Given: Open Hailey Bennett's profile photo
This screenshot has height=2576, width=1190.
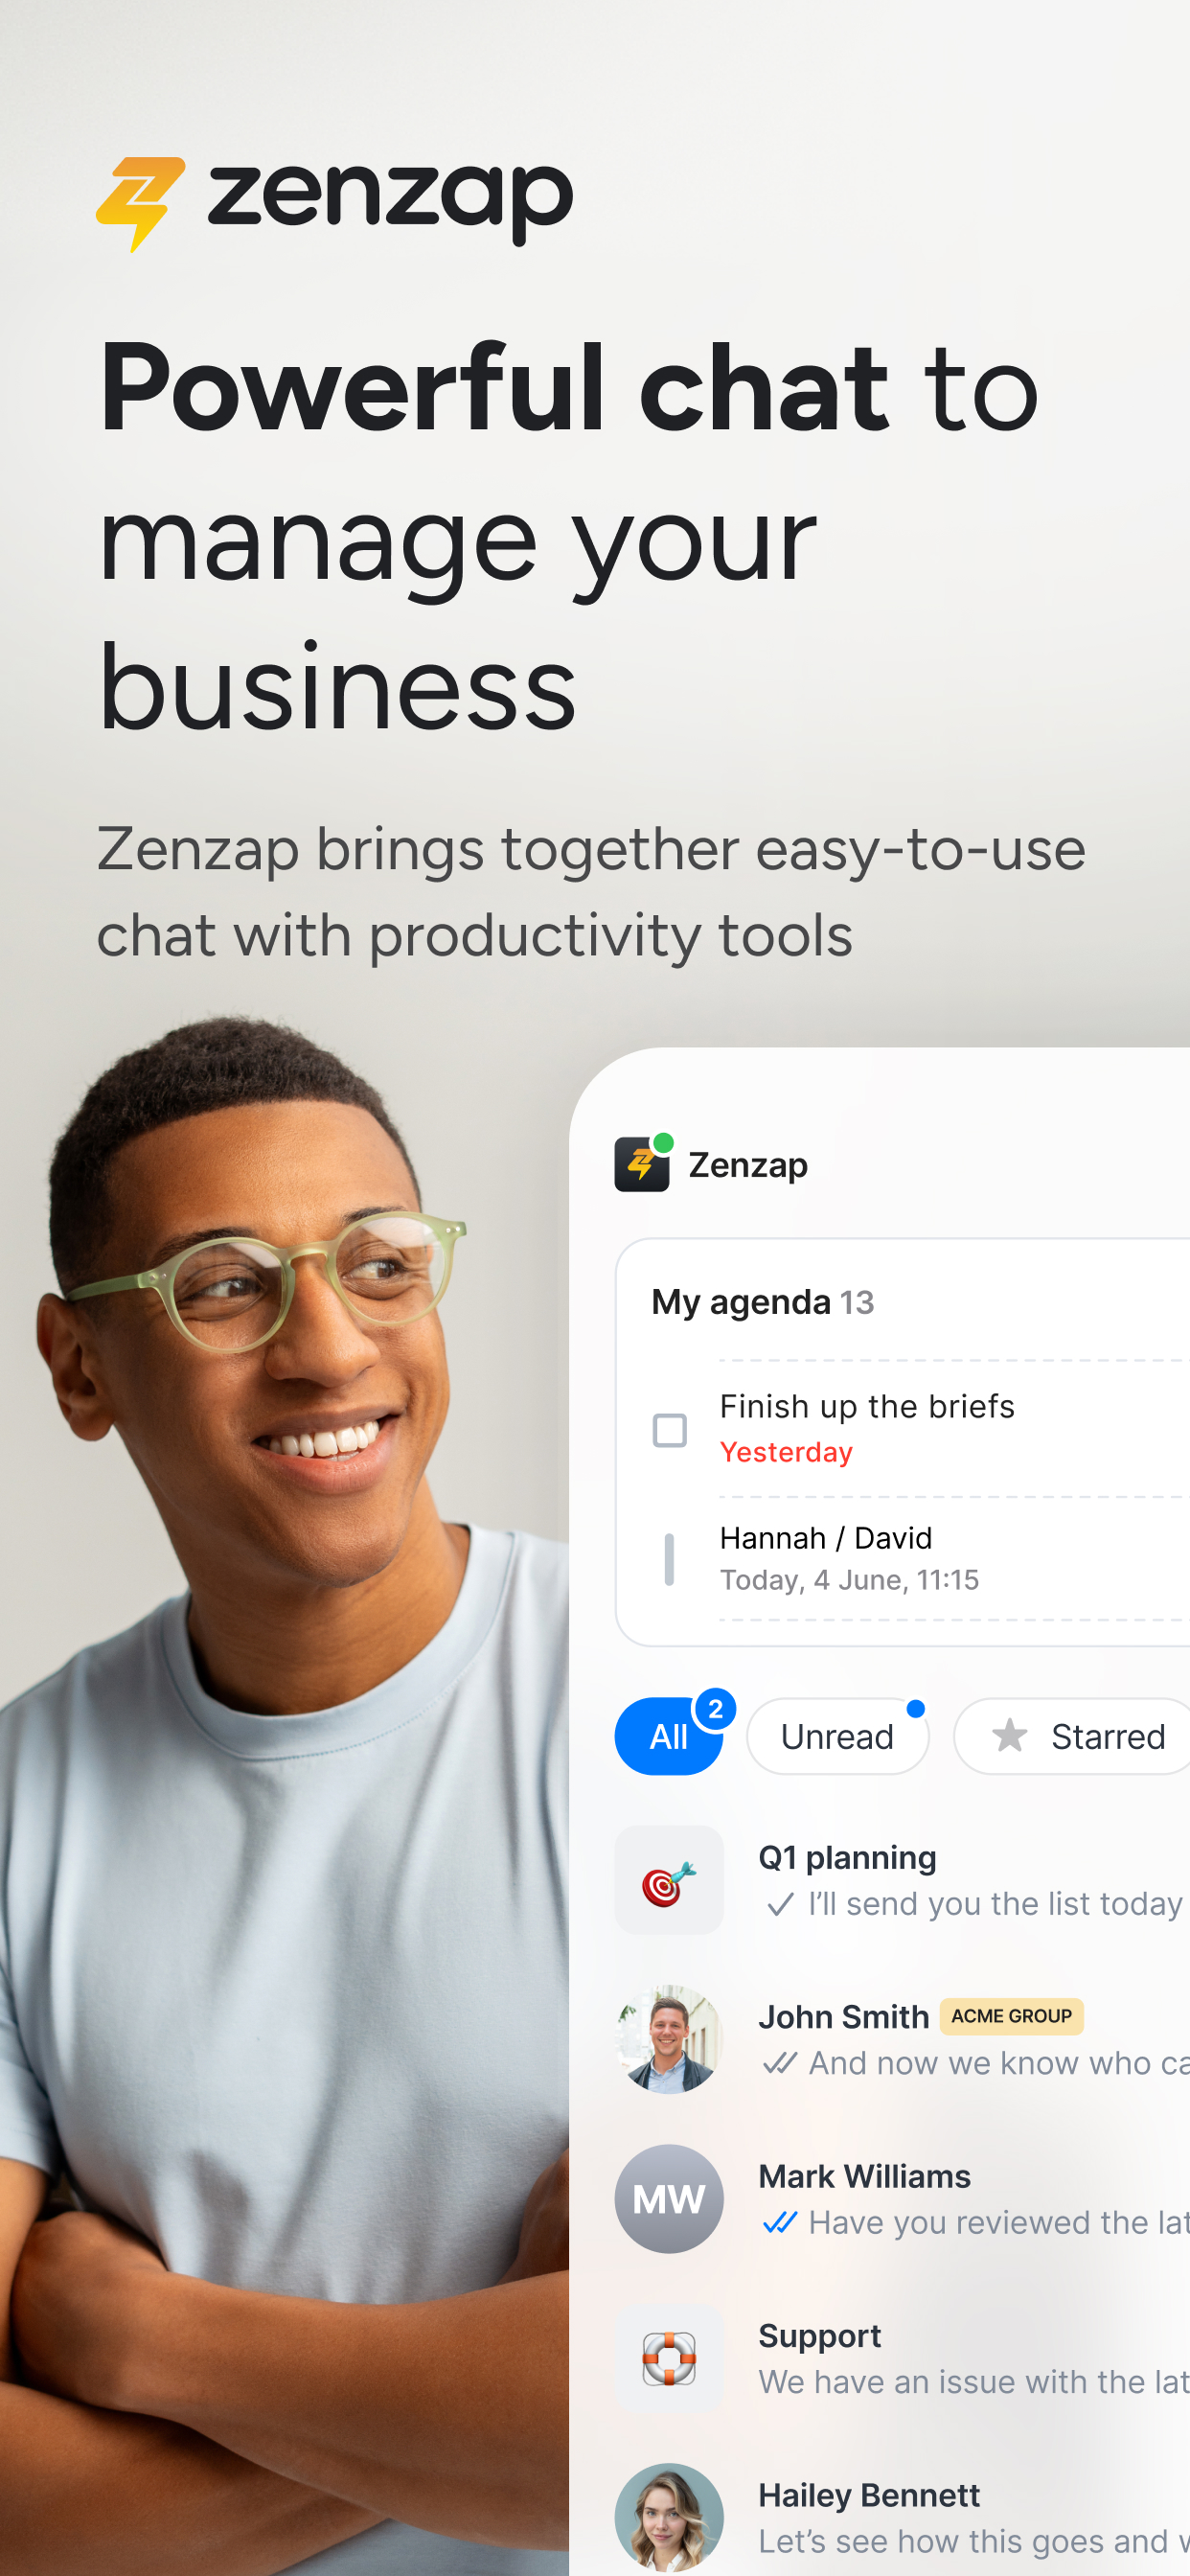Looking at the screenshot, I should point(669,2518).
